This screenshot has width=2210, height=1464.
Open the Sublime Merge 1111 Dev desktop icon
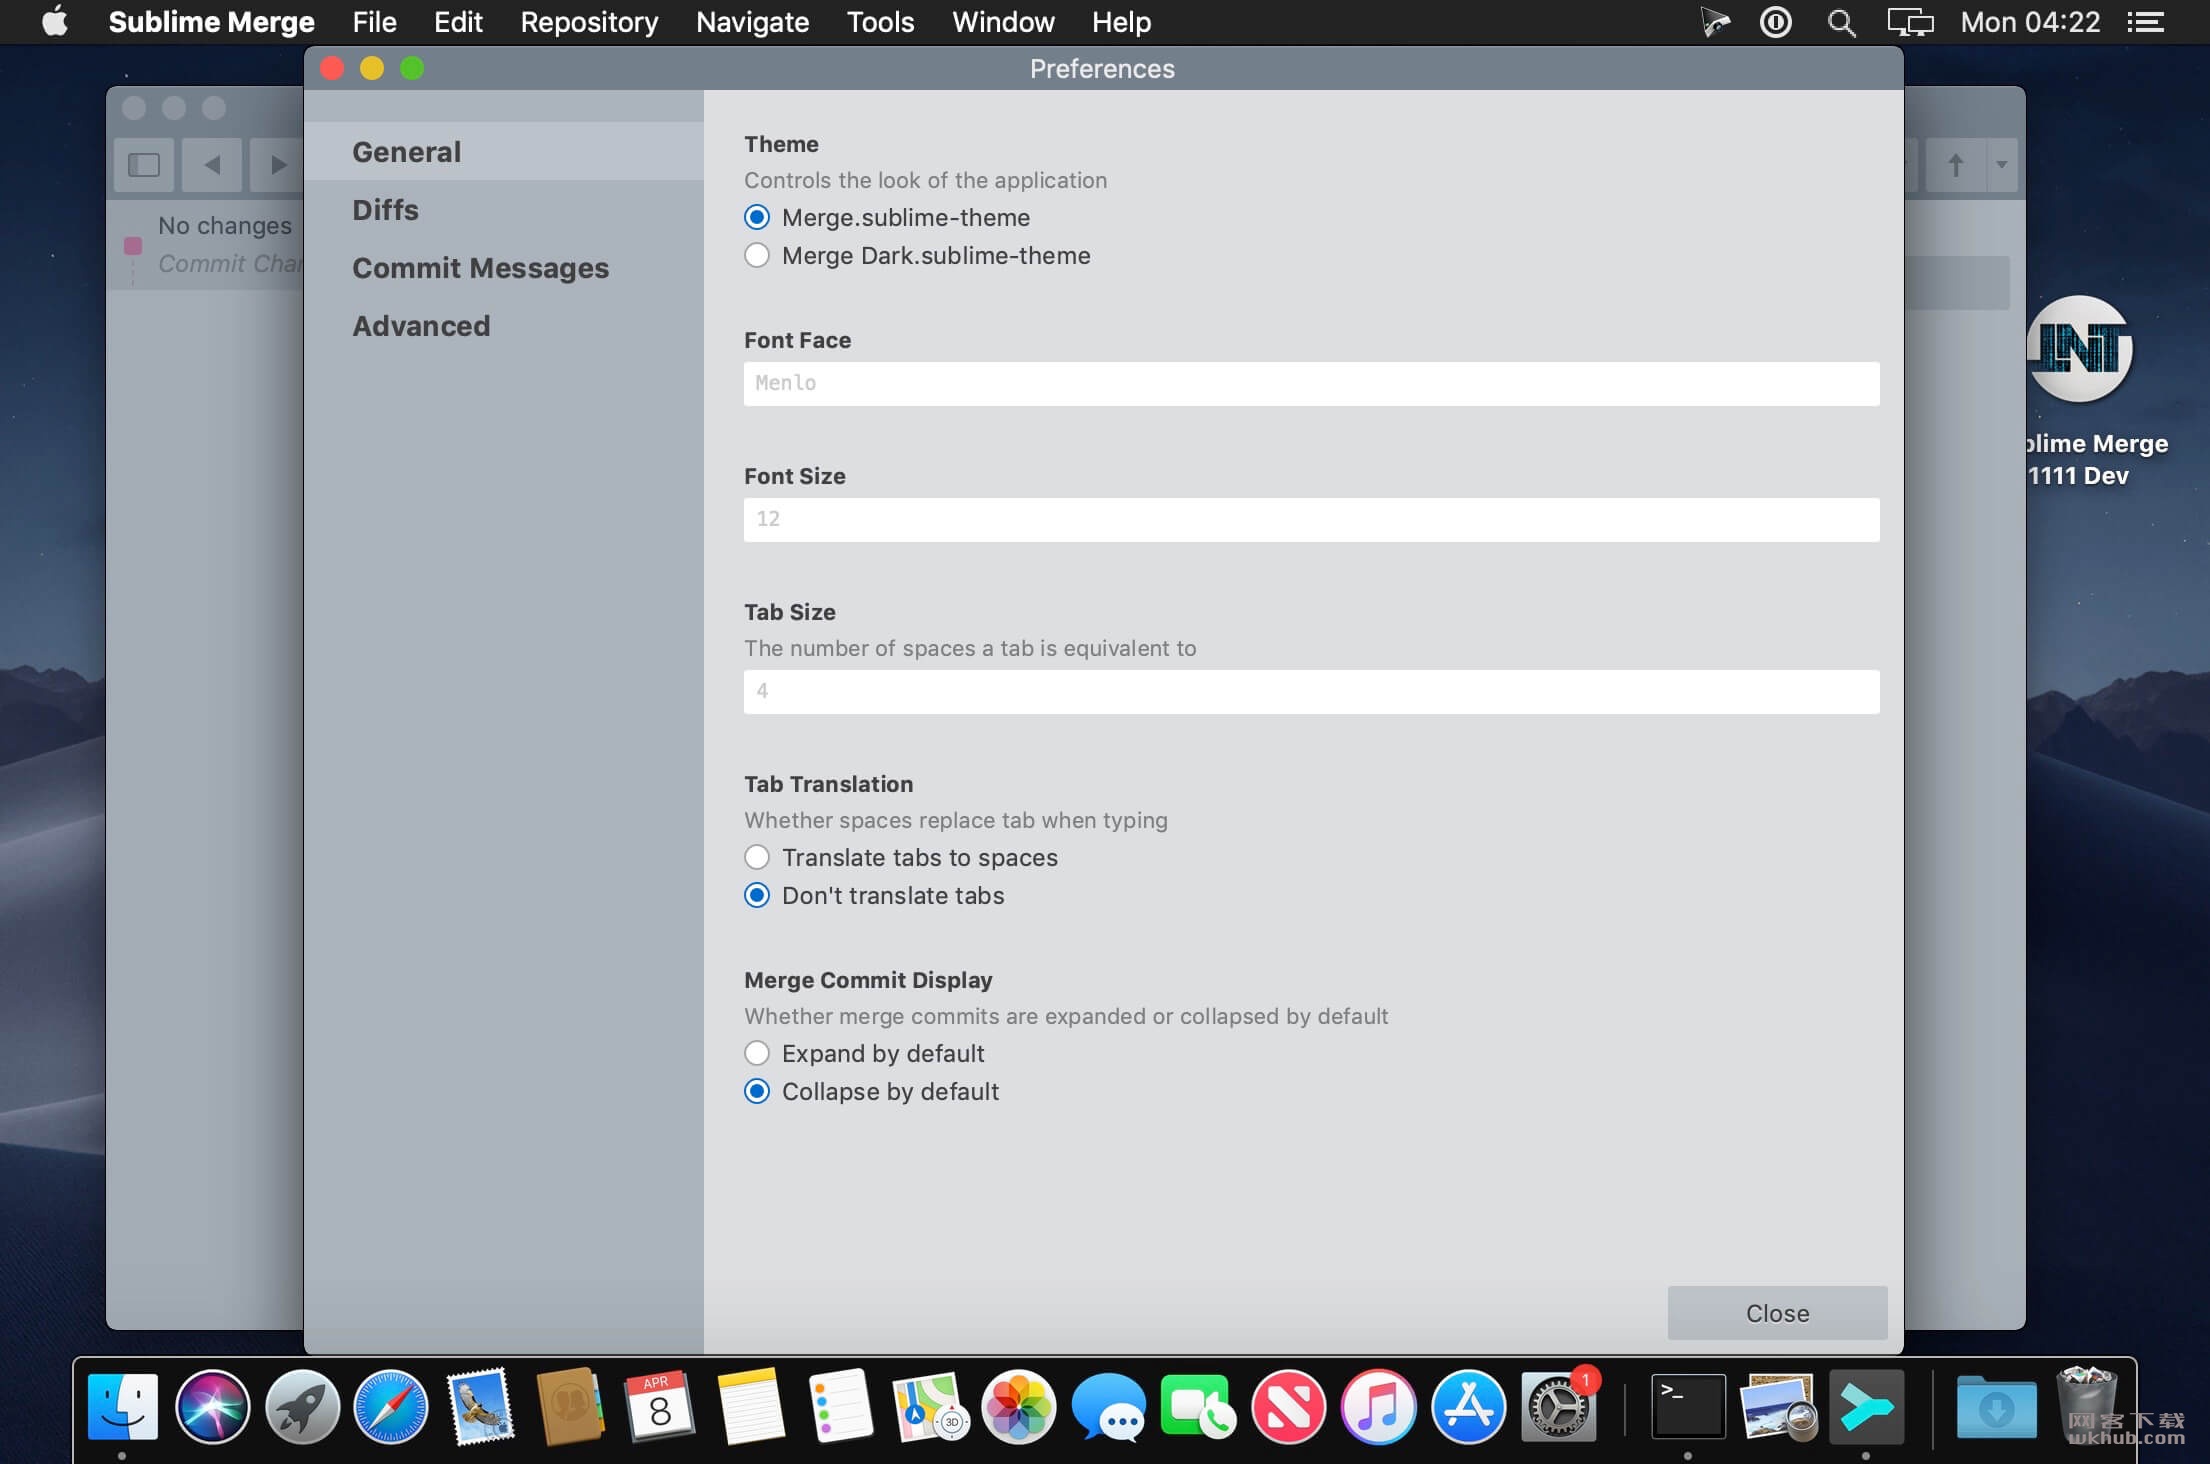(x=2080, y=350)
